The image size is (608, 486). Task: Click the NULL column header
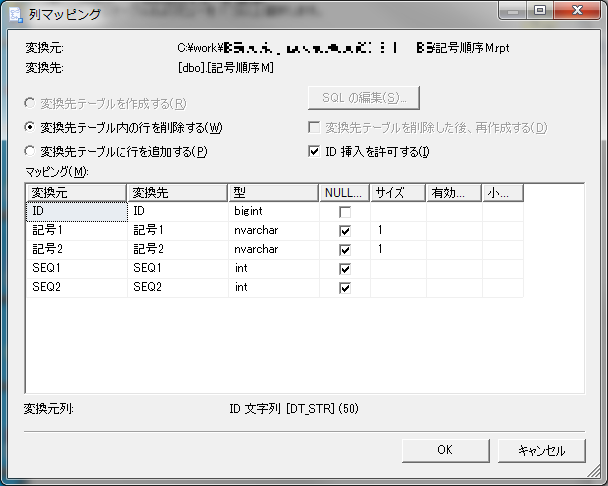(345, 193)
